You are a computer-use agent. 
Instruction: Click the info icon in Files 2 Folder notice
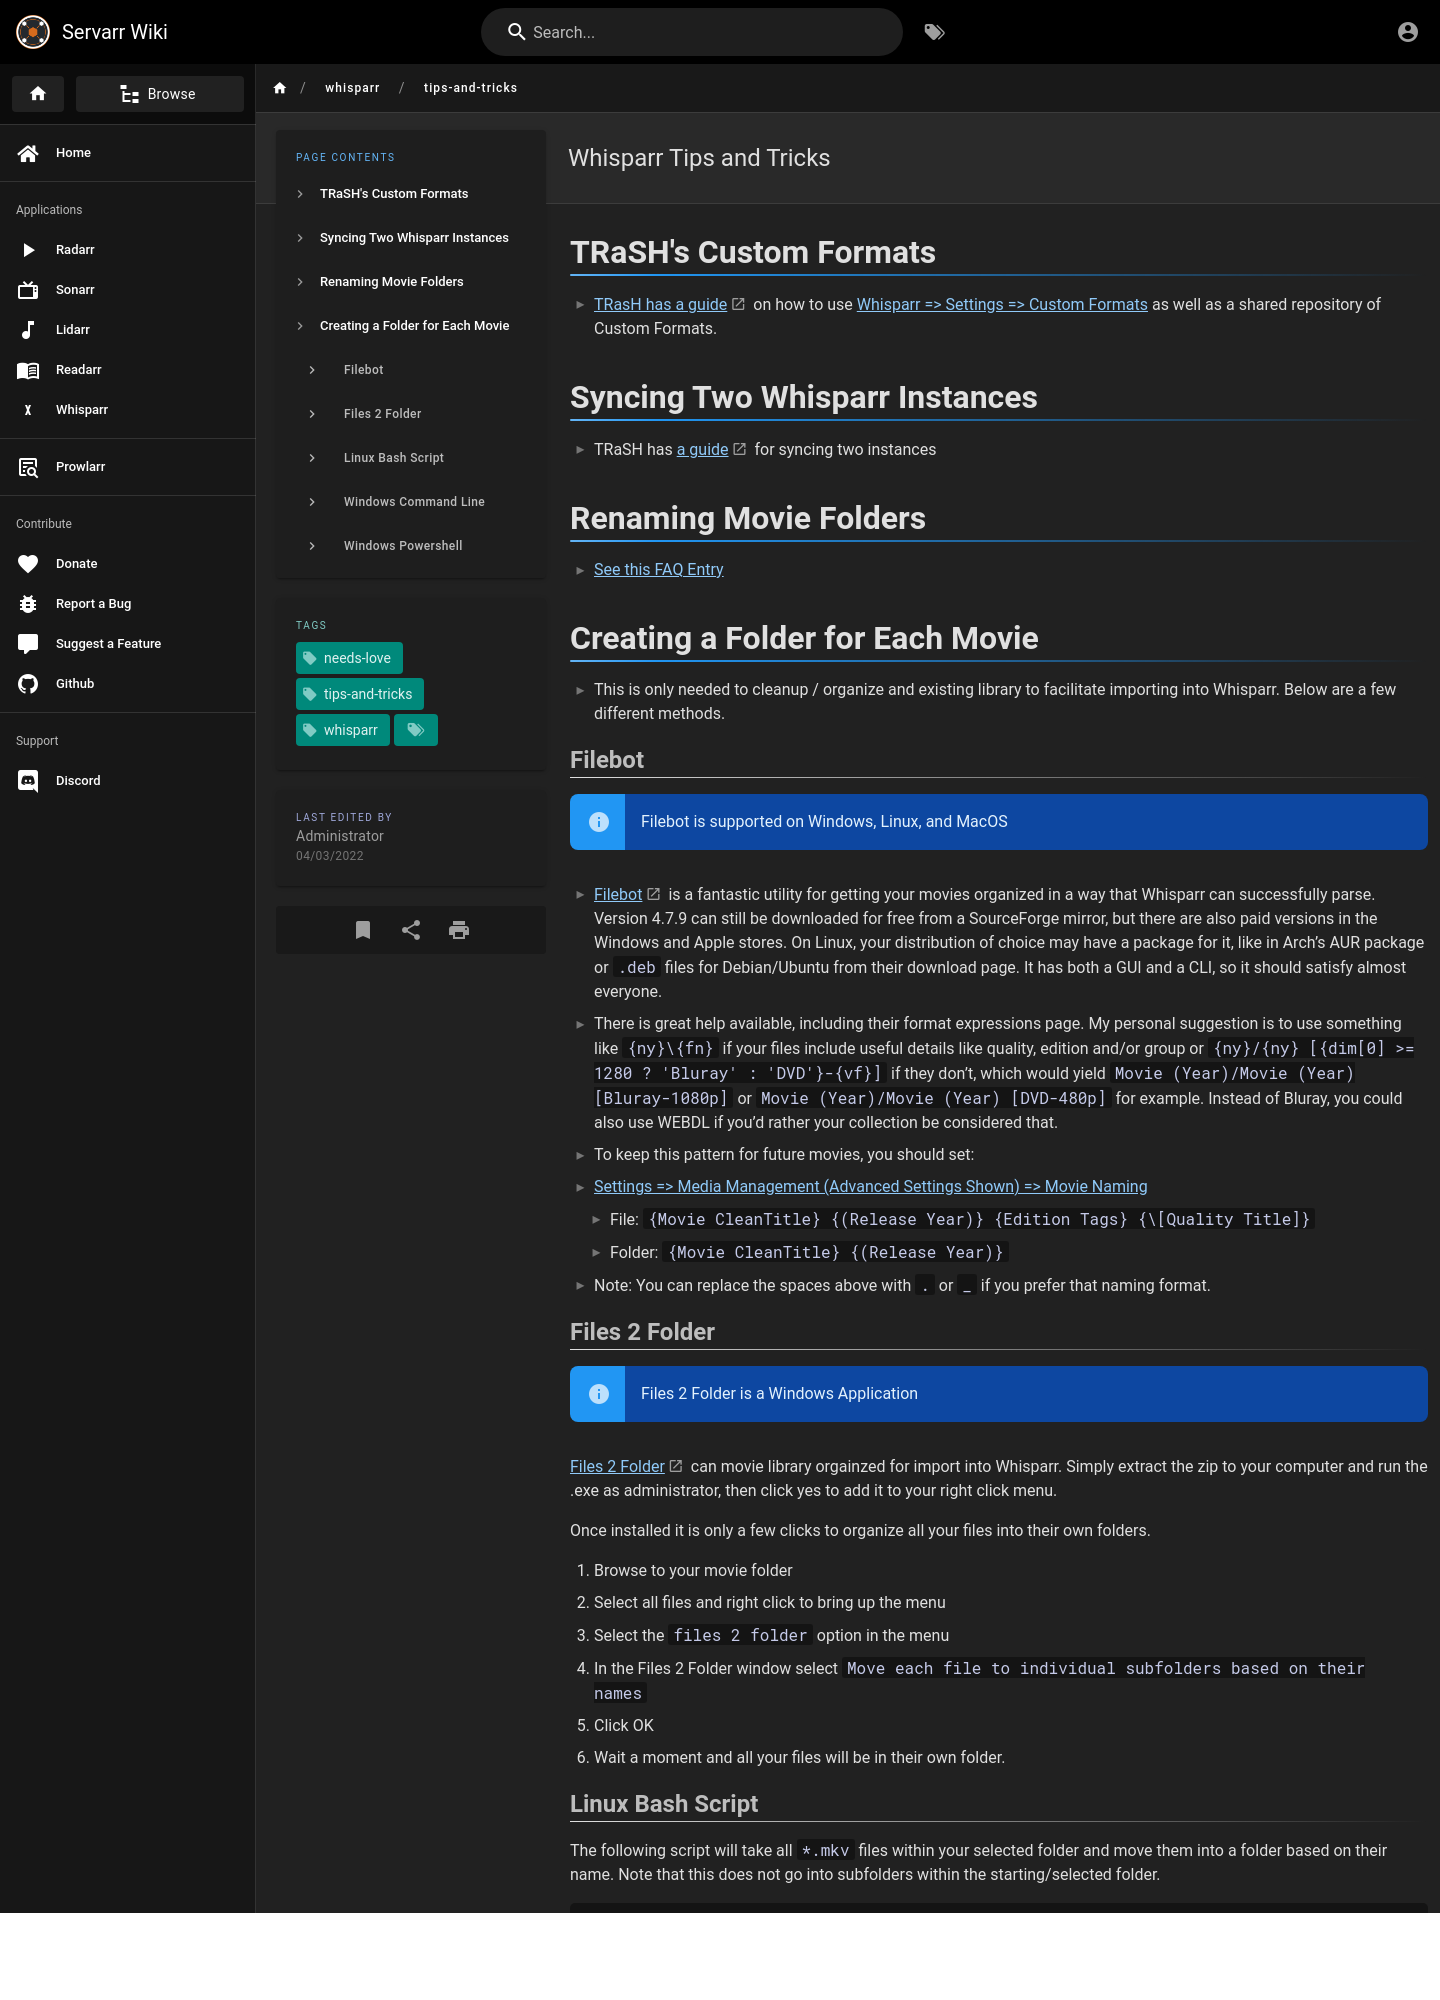pos(599,1394)
